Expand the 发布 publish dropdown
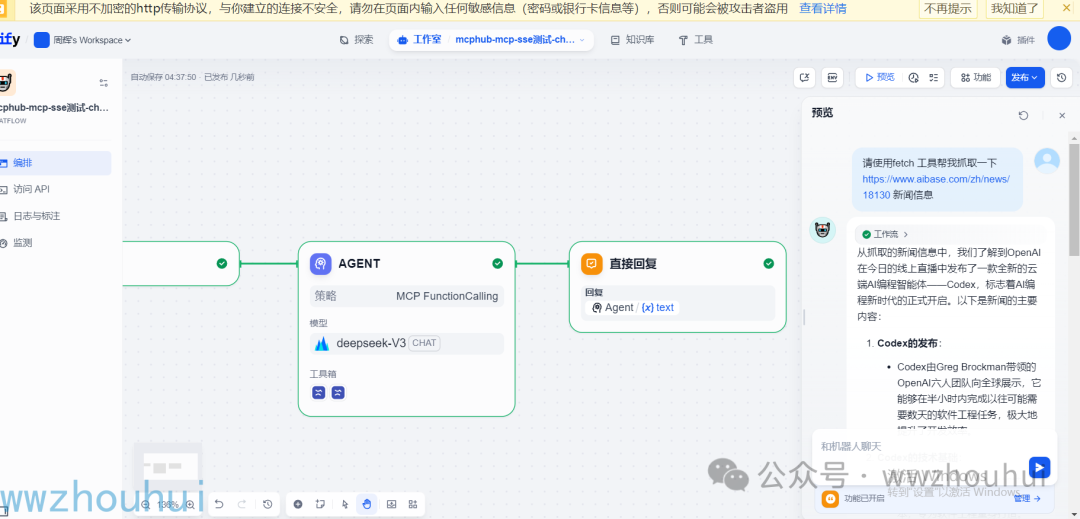The height and width of the screenshot is (519, 1080). pyautogui.click(x=1025, y=78)
